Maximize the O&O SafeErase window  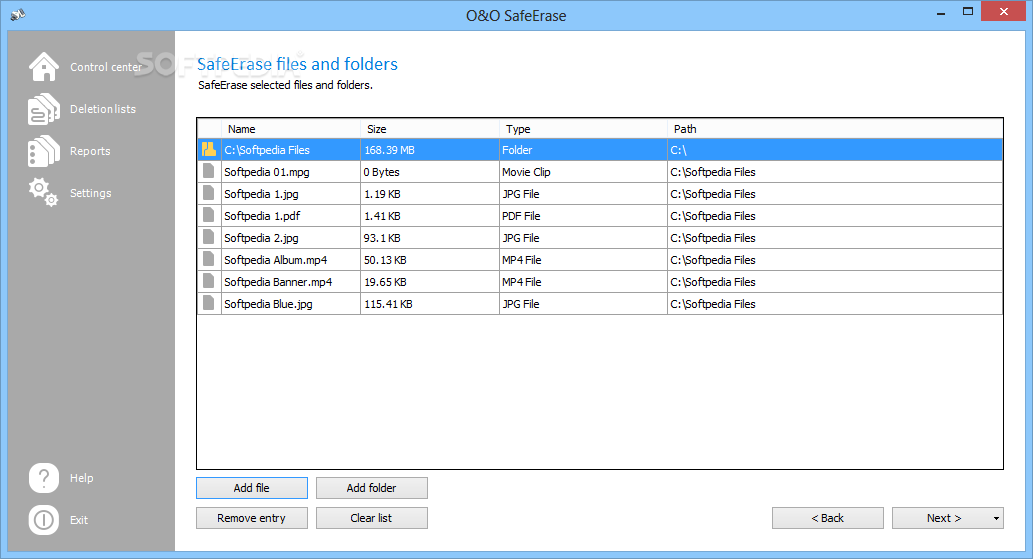(968, 12)
